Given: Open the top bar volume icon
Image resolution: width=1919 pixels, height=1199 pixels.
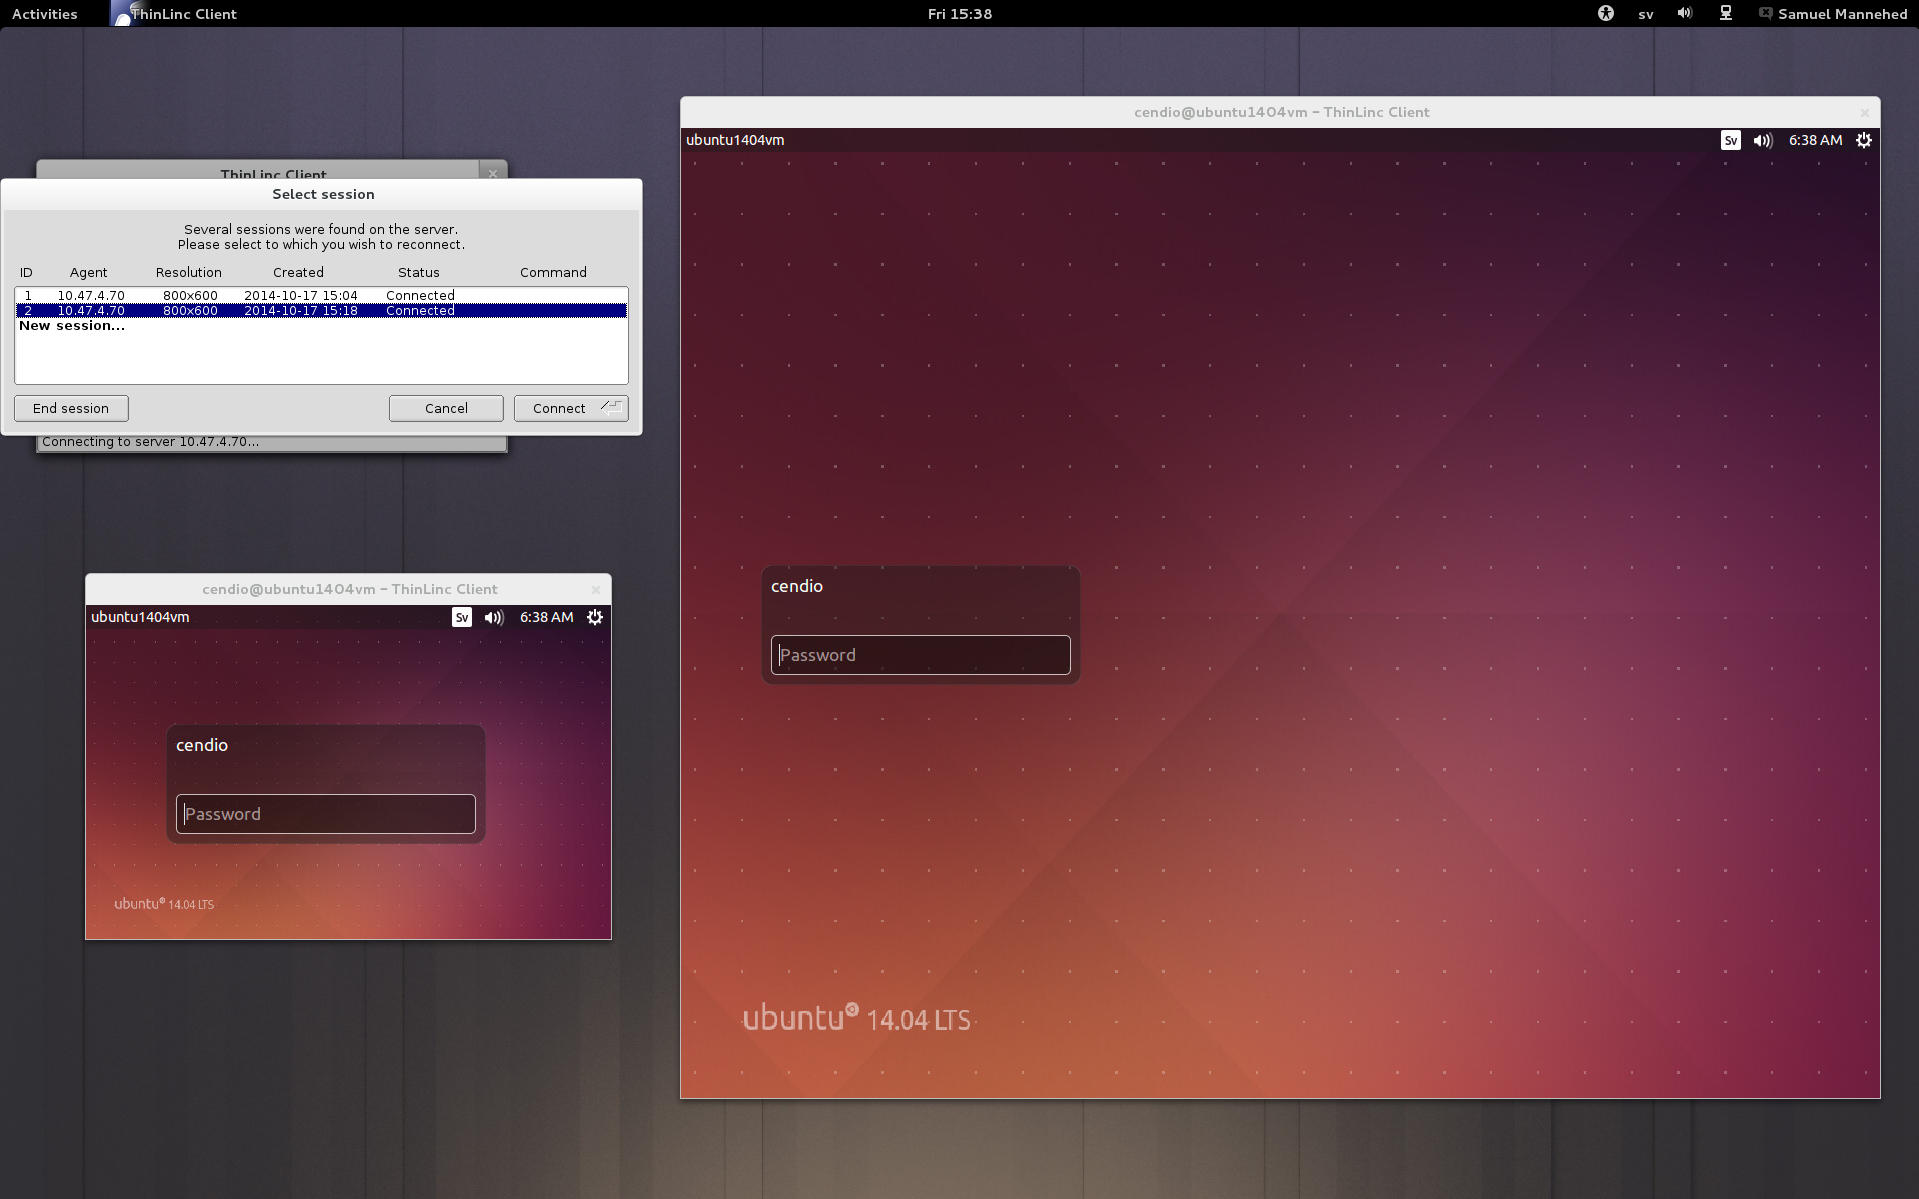Looking at the screenshot, I should (x=1685, y=13).
